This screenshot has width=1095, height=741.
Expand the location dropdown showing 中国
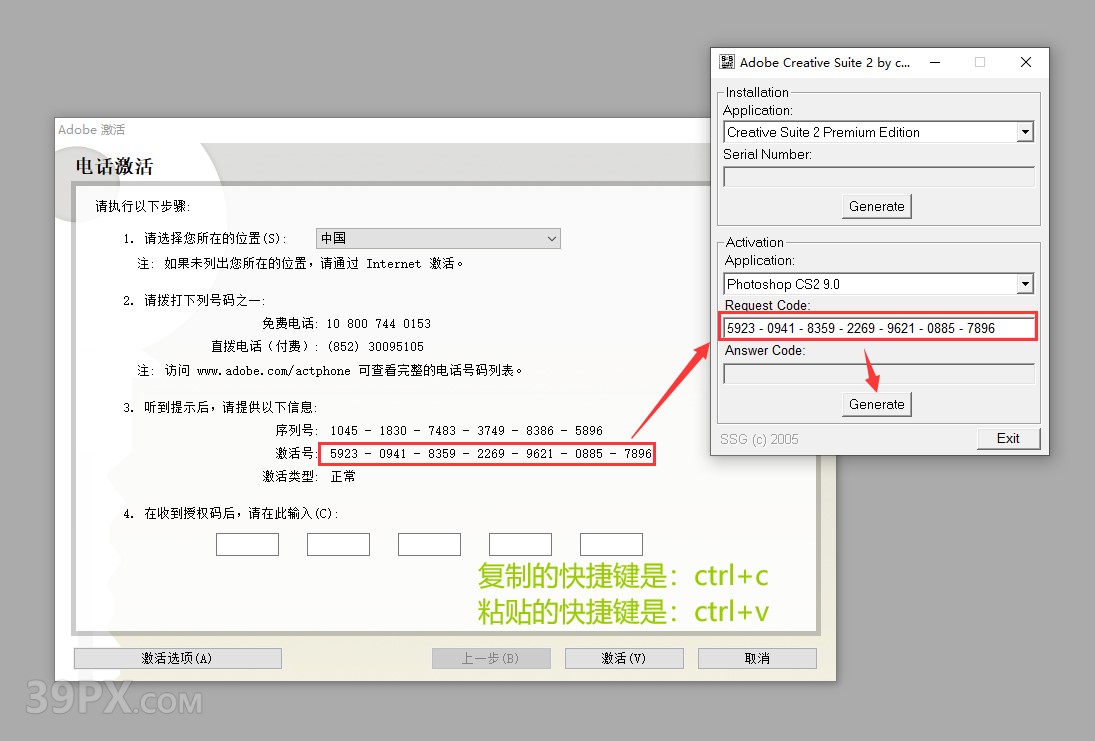click(551, 238)
